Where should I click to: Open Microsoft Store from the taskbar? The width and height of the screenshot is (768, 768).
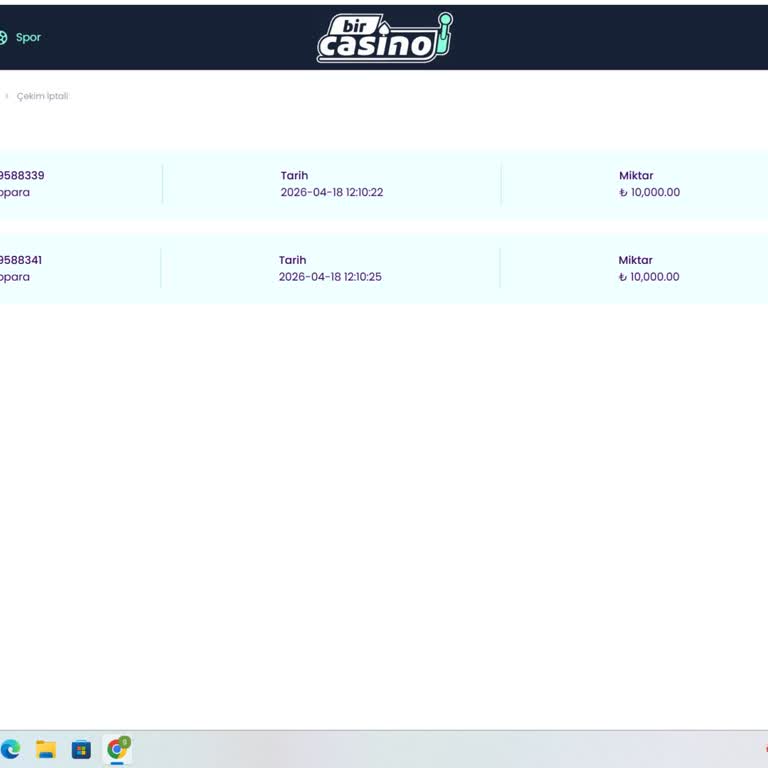tap(81, 750)
